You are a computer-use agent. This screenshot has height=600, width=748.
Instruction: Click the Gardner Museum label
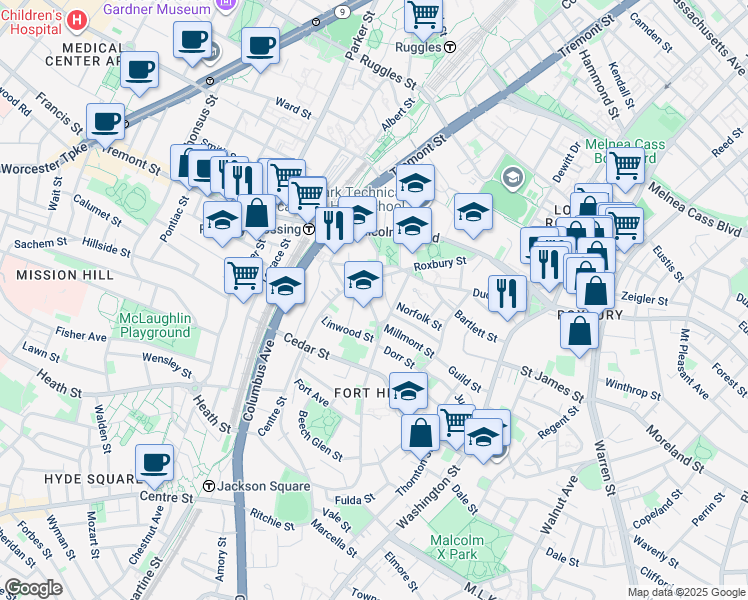pyautogui.click(x=156, y=9)
